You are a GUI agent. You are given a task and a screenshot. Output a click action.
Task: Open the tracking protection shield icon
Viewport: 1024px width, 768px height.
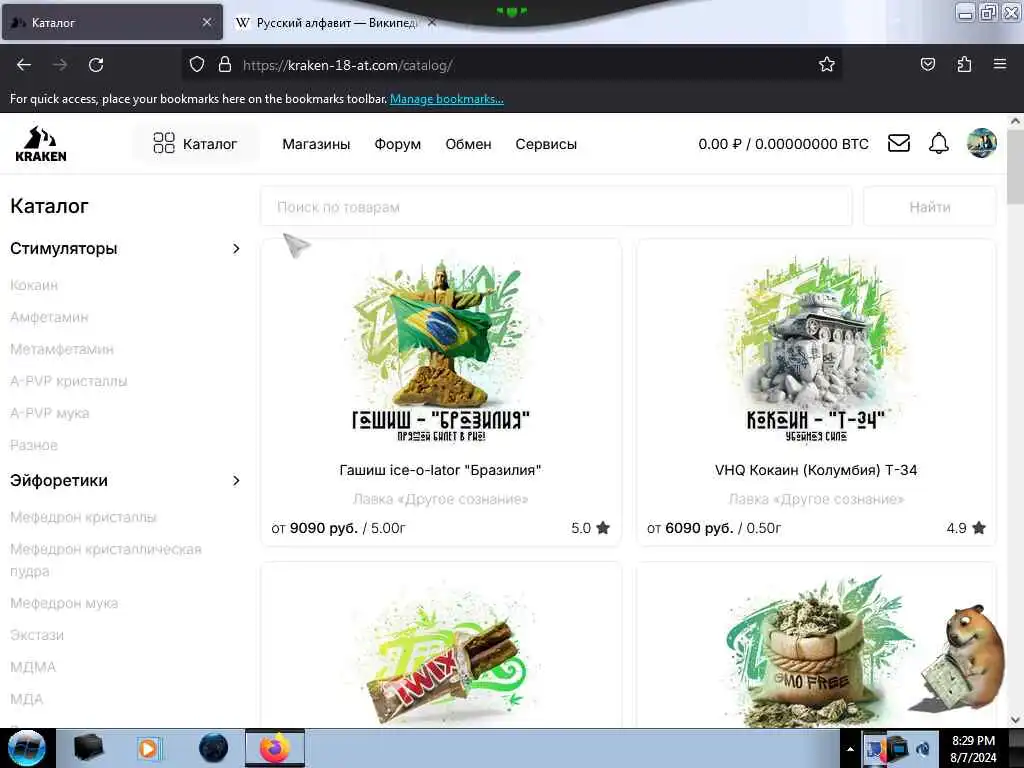(197, 65)
